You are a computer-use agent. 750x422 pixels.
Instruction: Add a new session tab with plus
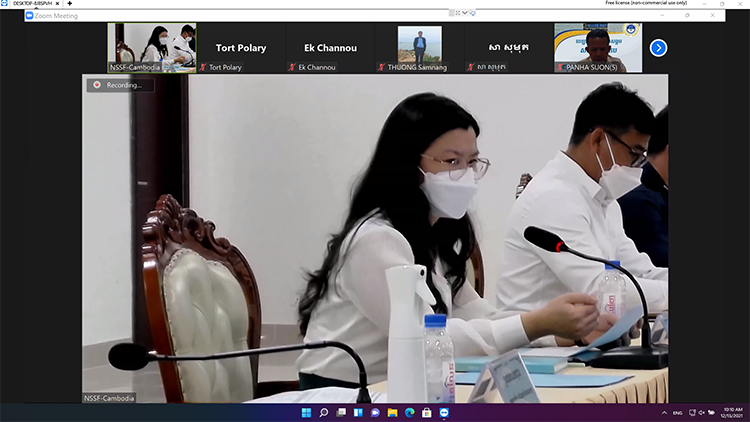point(69,4)
